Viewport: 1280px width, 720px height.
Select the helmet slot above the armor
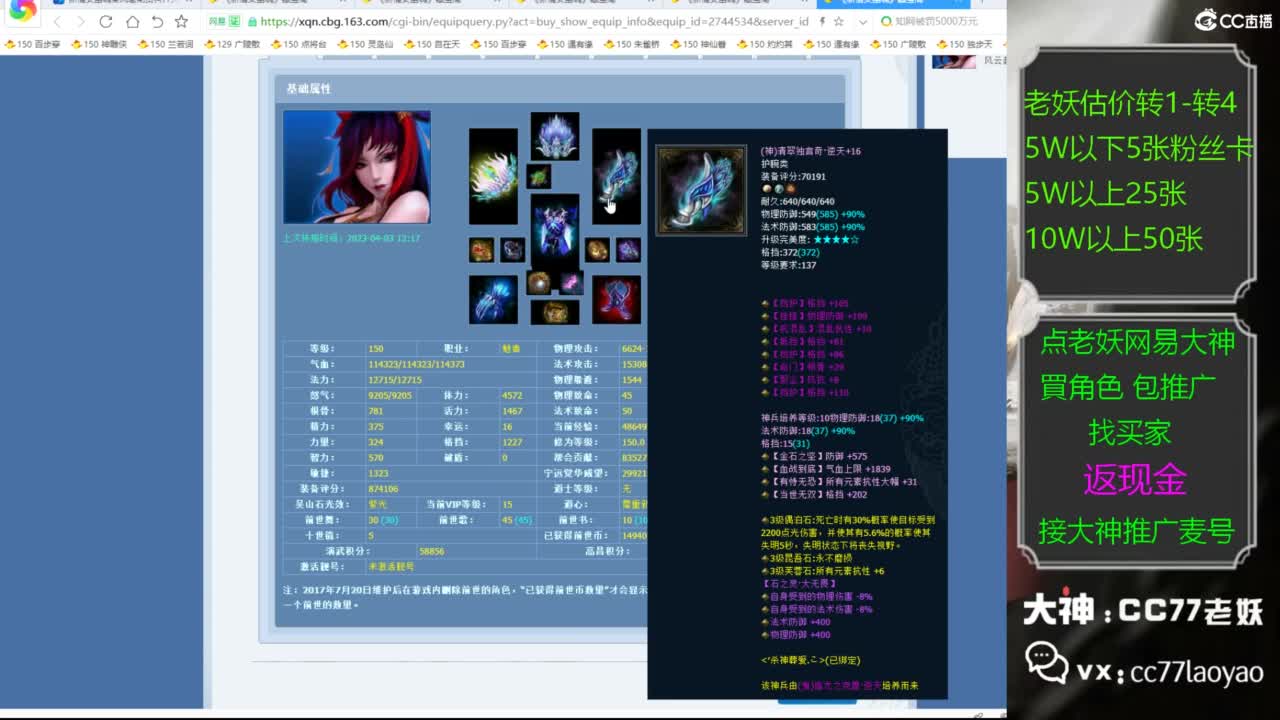pyautogui.click(x=555, y=137)
